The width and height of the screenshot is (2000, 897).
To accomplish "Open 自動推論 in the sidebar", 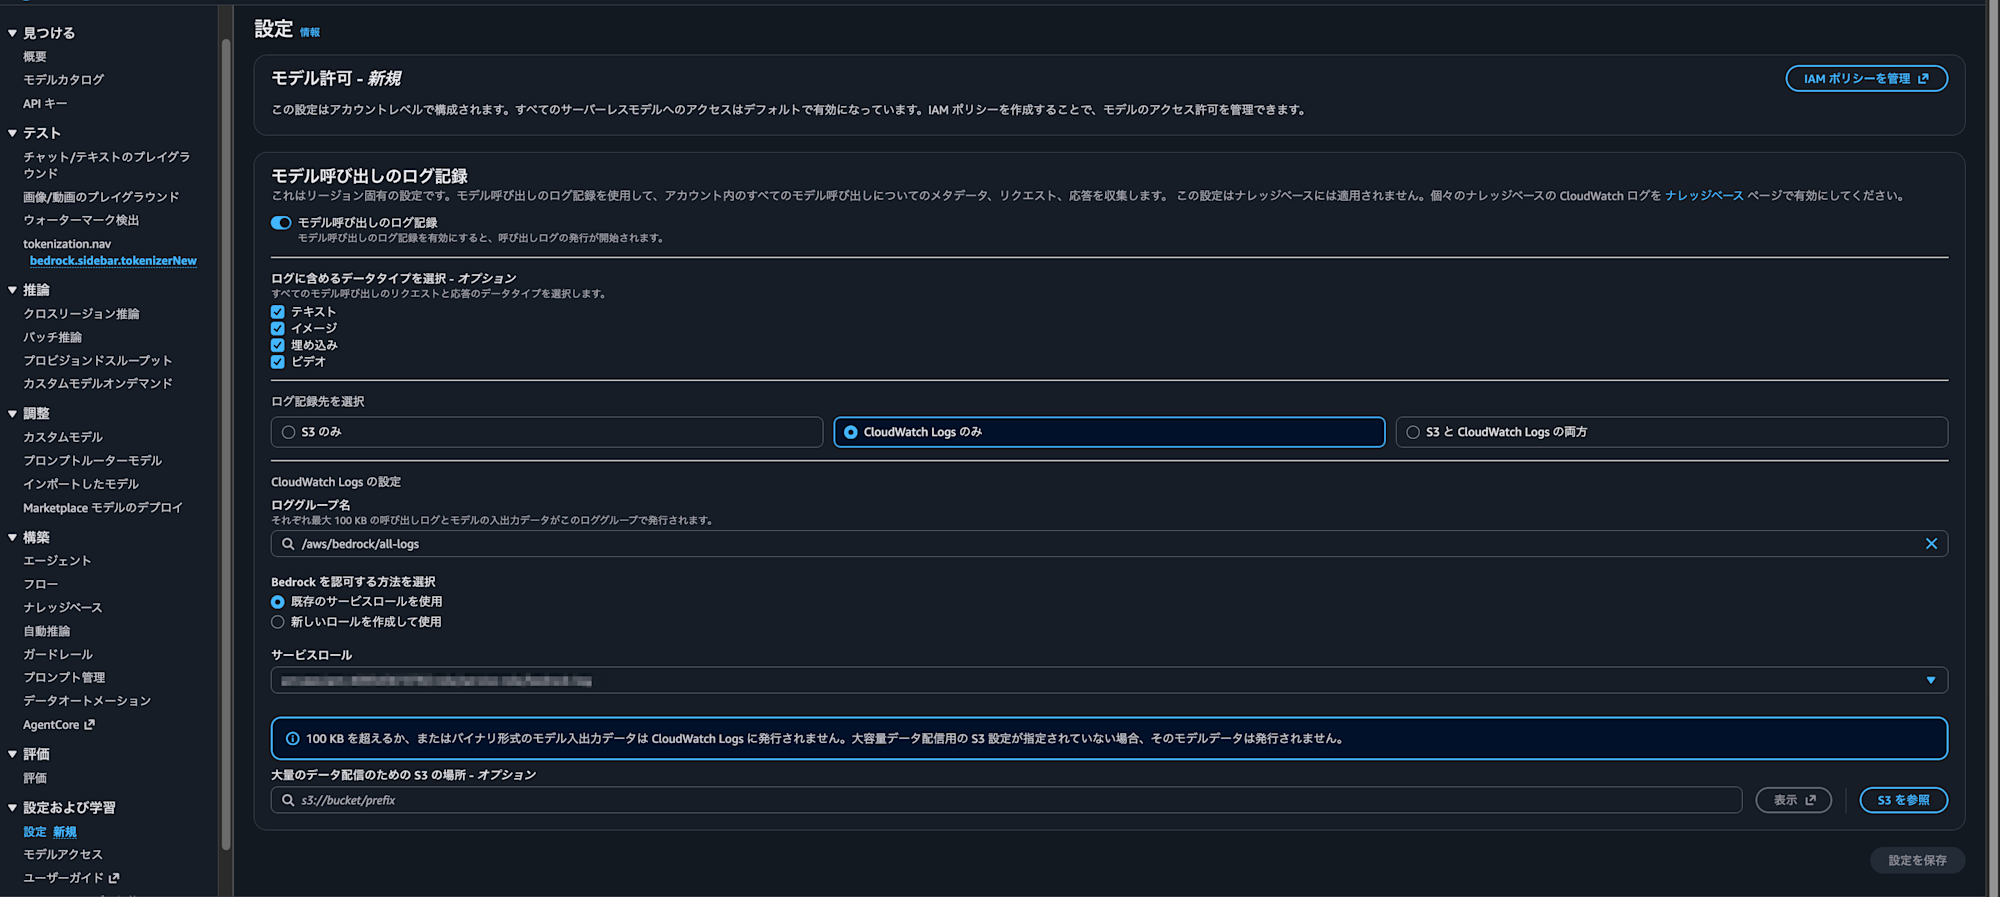I will tap(47, 631).
